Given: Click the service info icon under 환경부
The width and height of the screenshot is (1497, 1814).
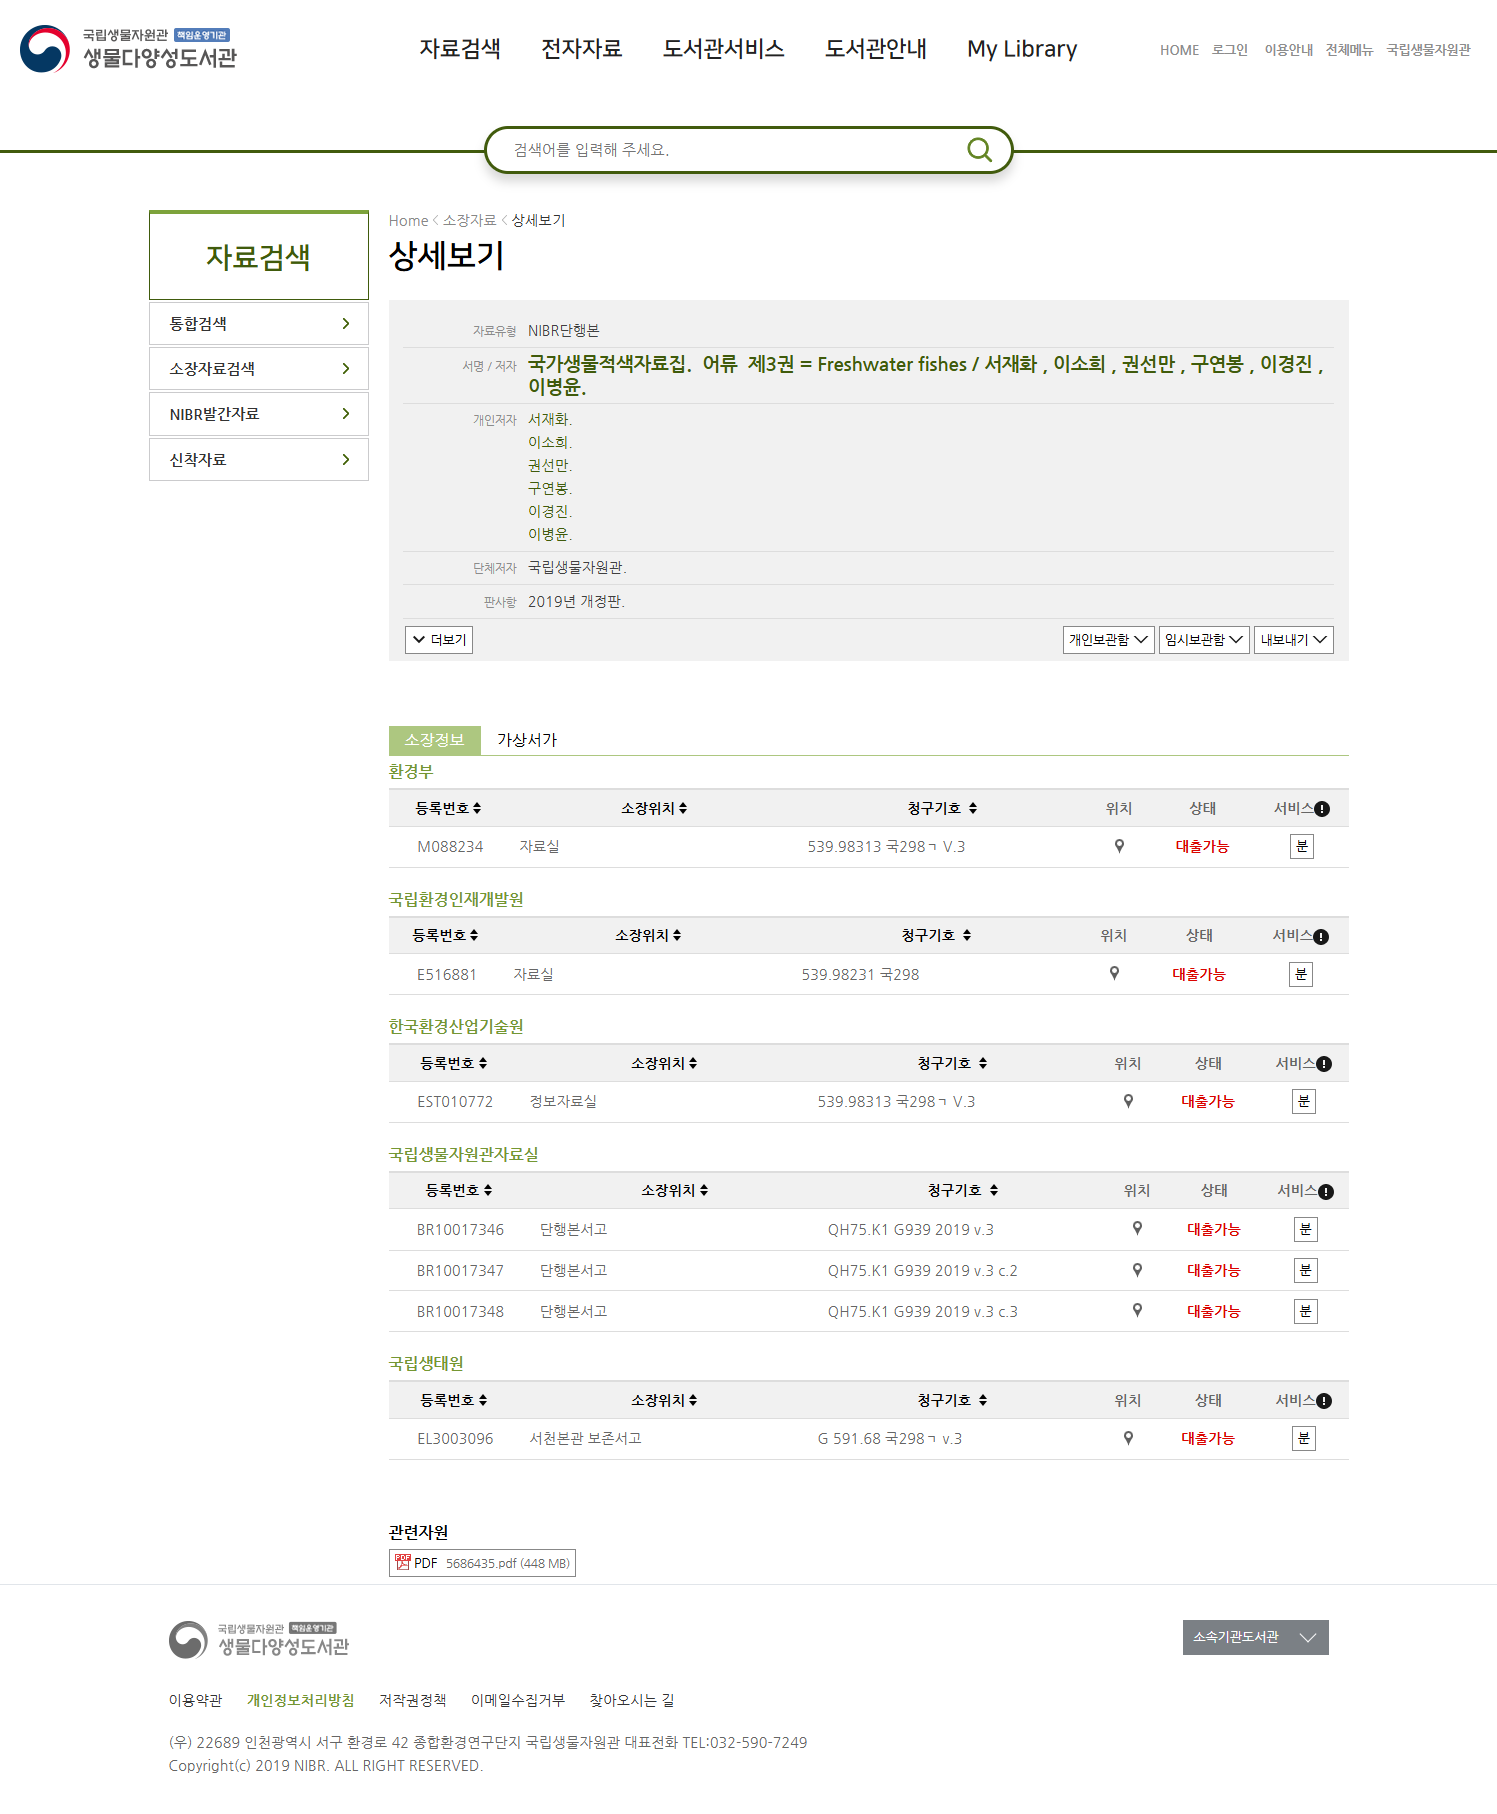Looking at the screenshot, I should [x=1322, y=809].
